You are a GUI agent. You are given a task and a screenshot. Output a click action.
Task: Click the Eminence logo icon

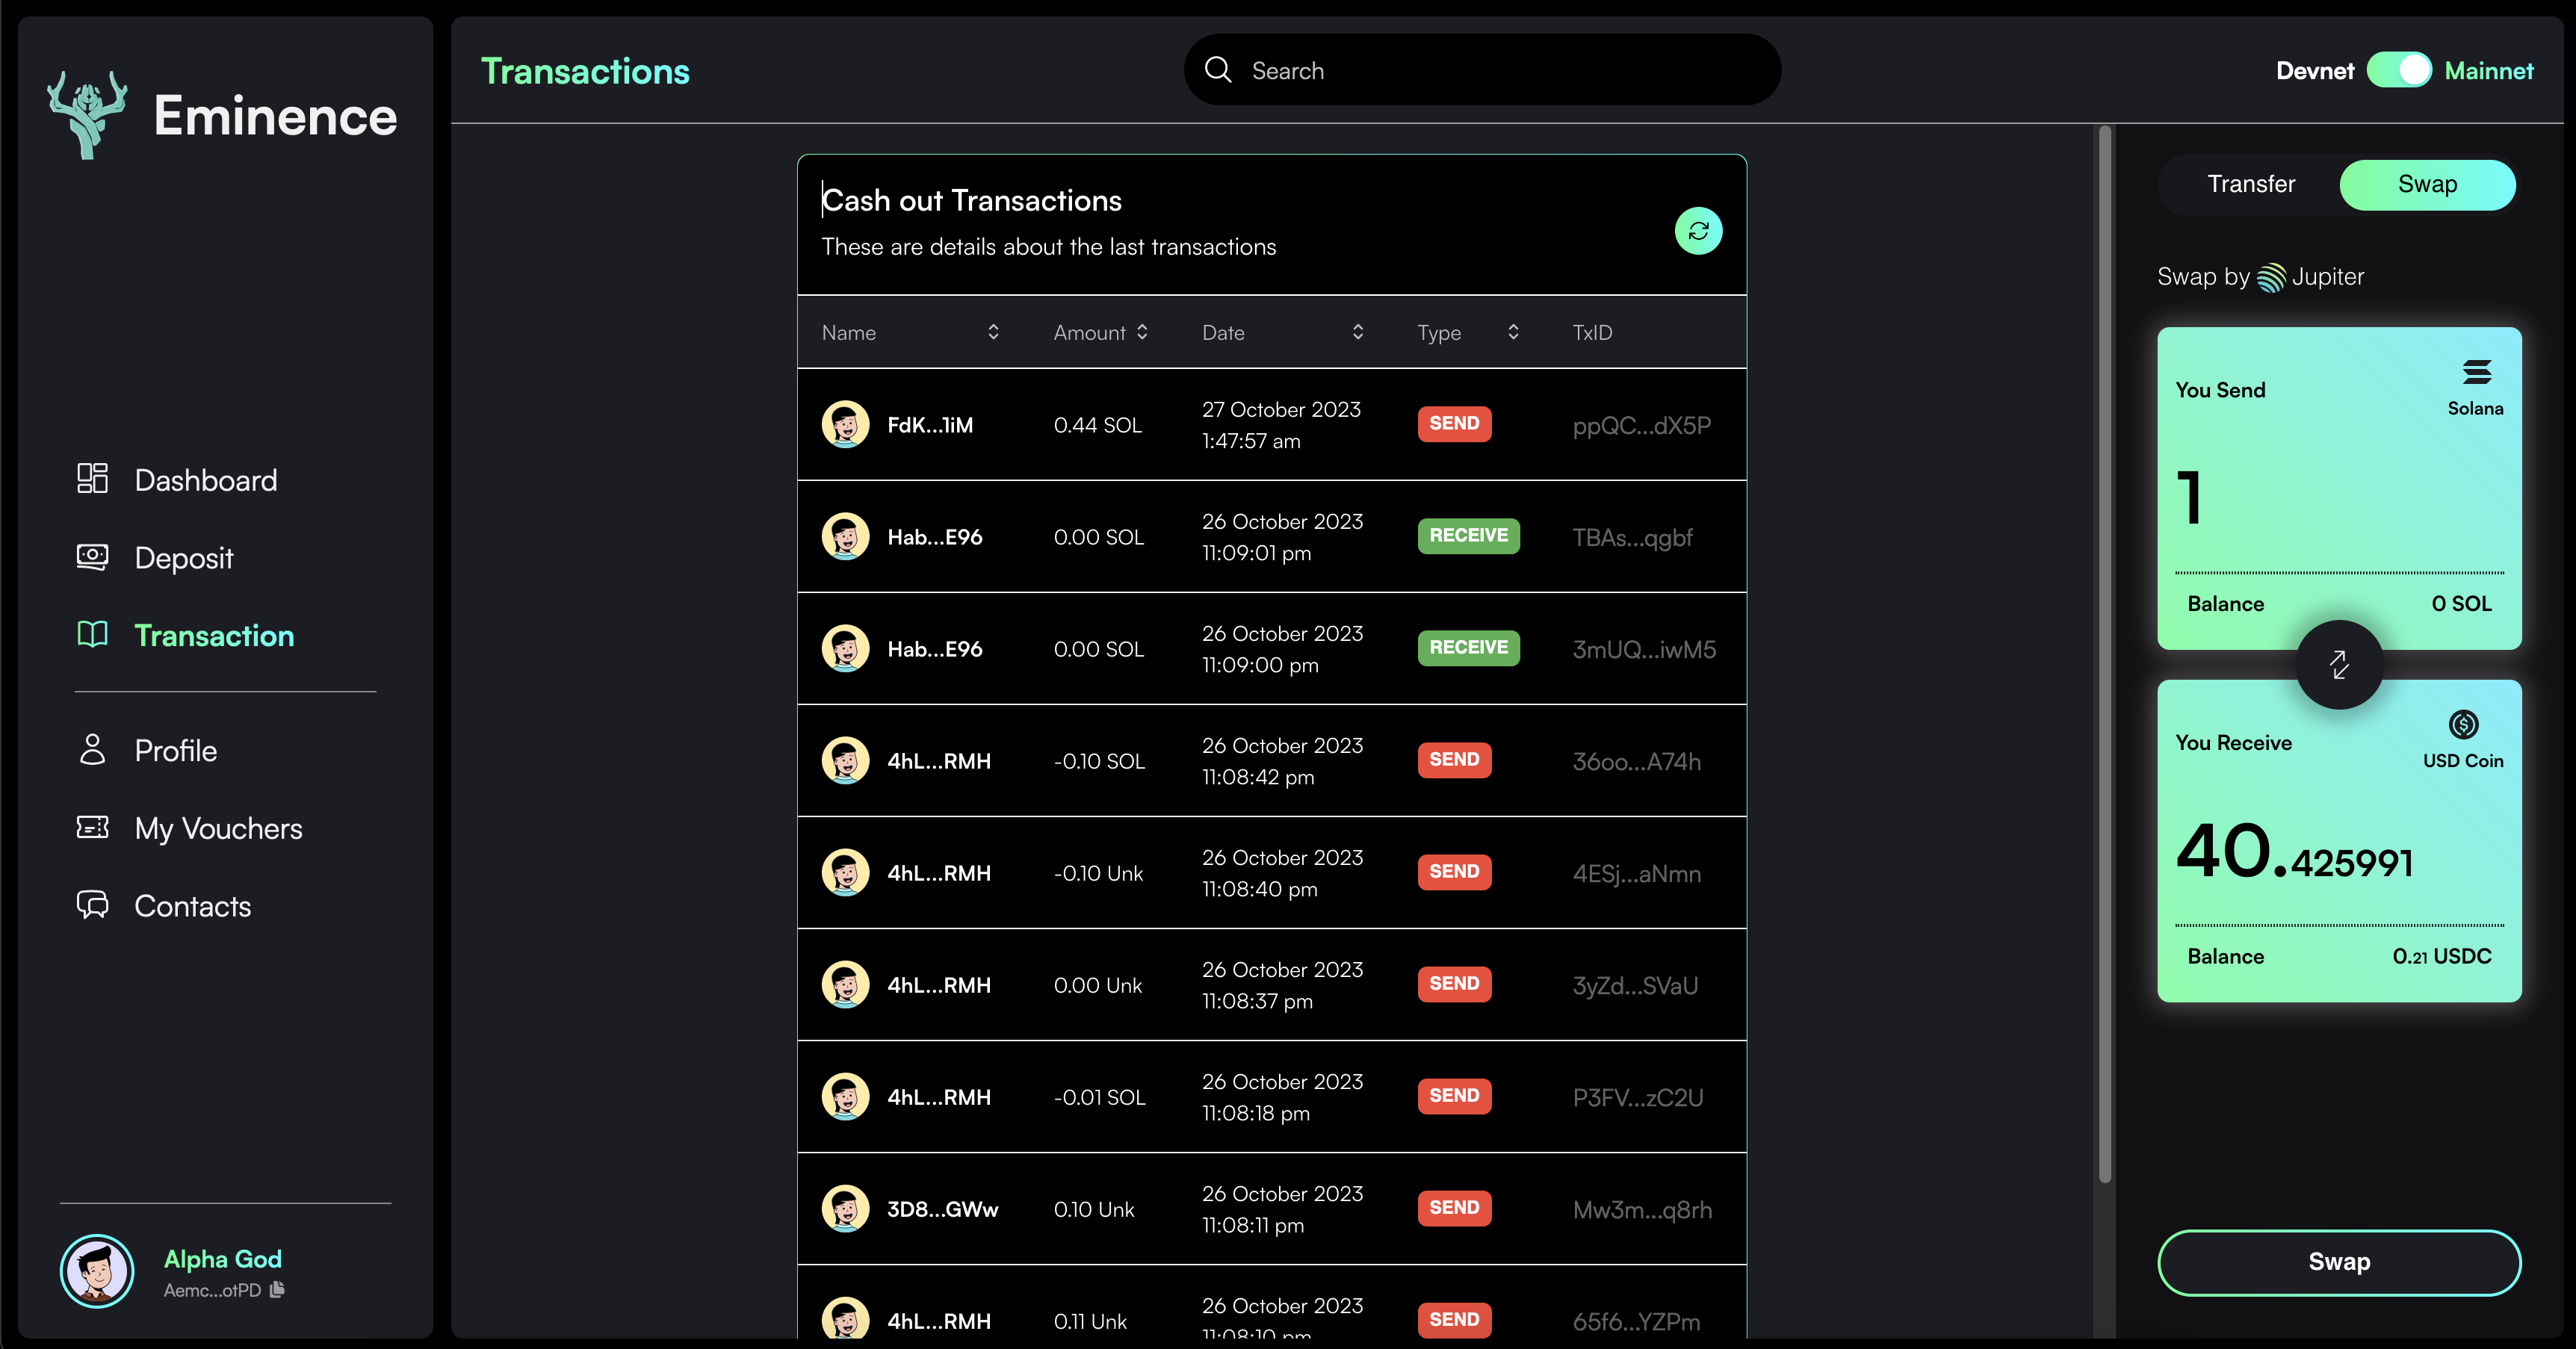tap(88, 114)
